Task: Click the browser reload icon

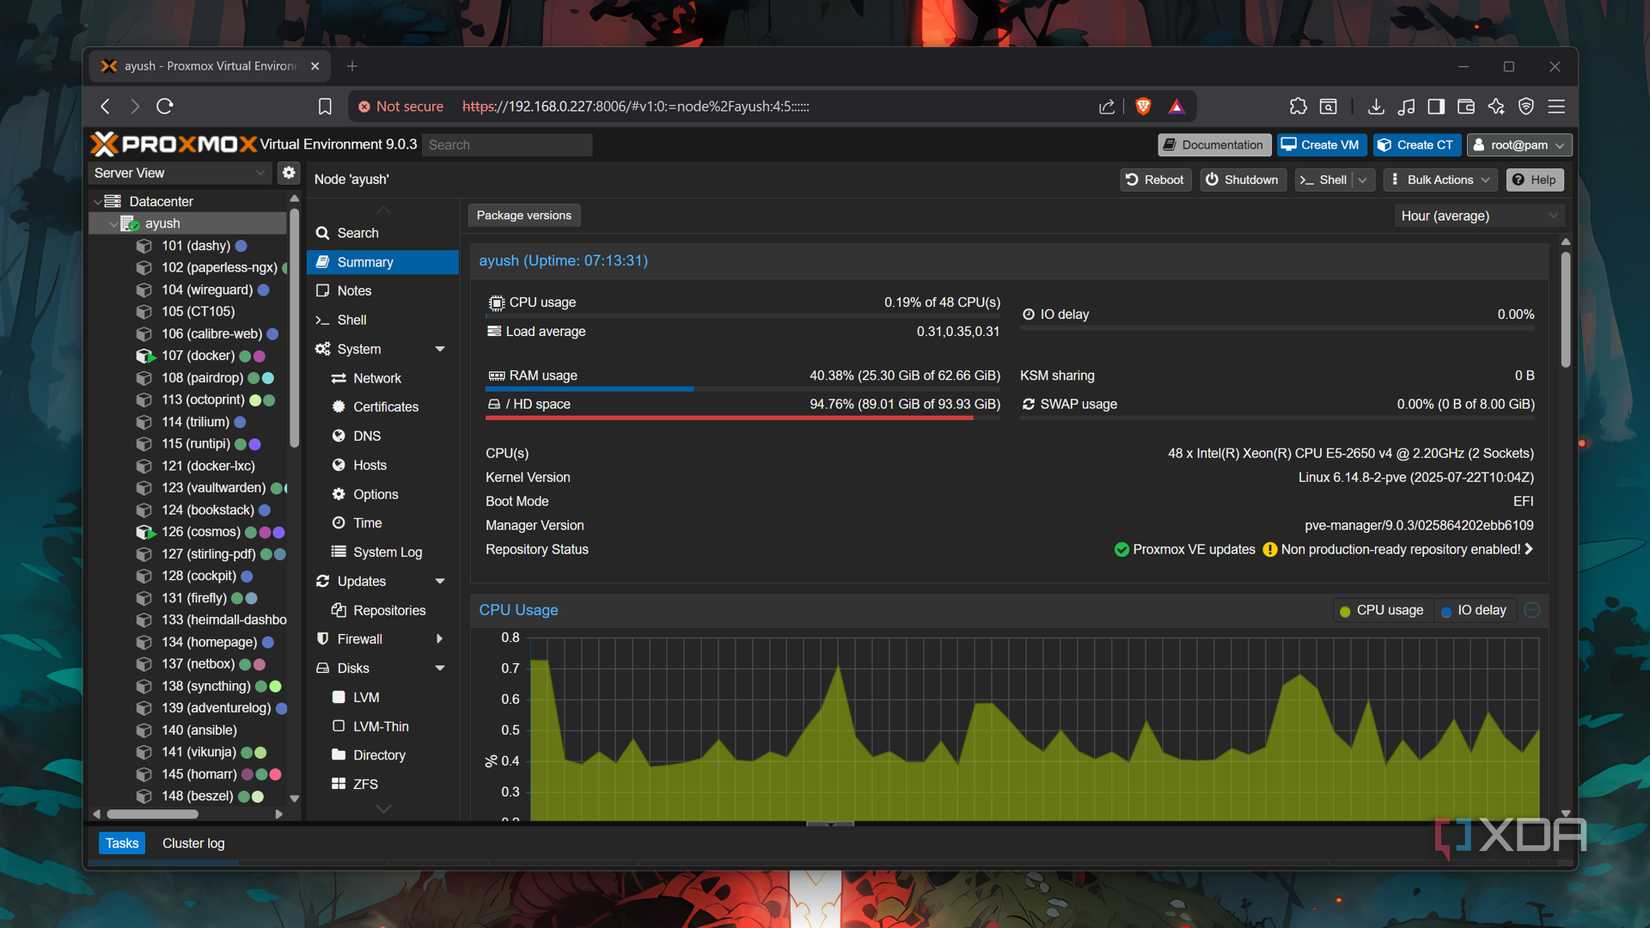Action: coord(165,106)
